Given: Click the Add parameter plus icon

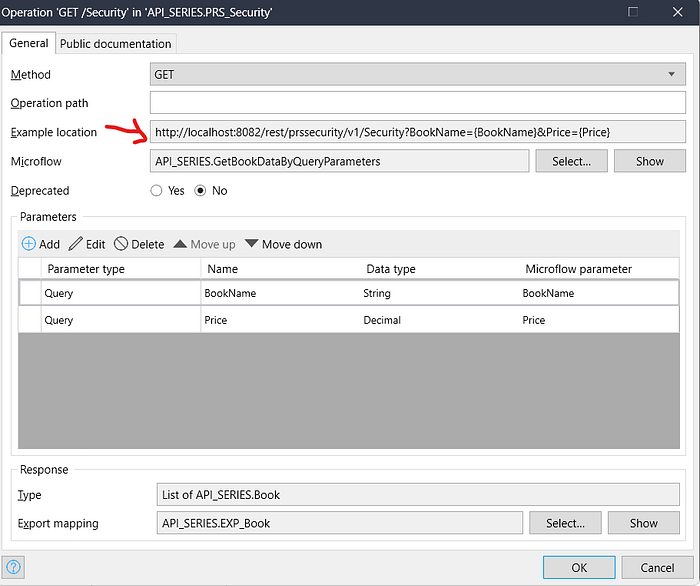Looking at the screenshot, I should [28, 244].
